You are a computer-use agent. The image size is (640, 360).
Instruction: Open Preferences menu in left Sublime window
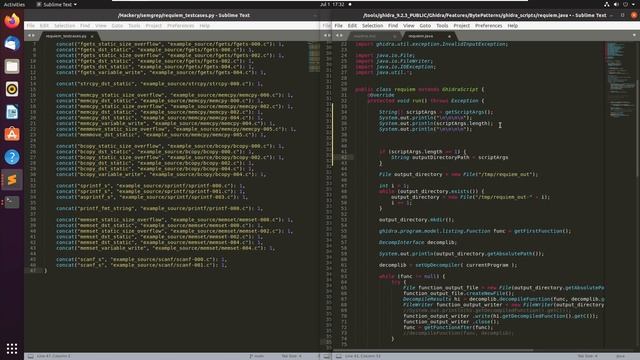181,25
